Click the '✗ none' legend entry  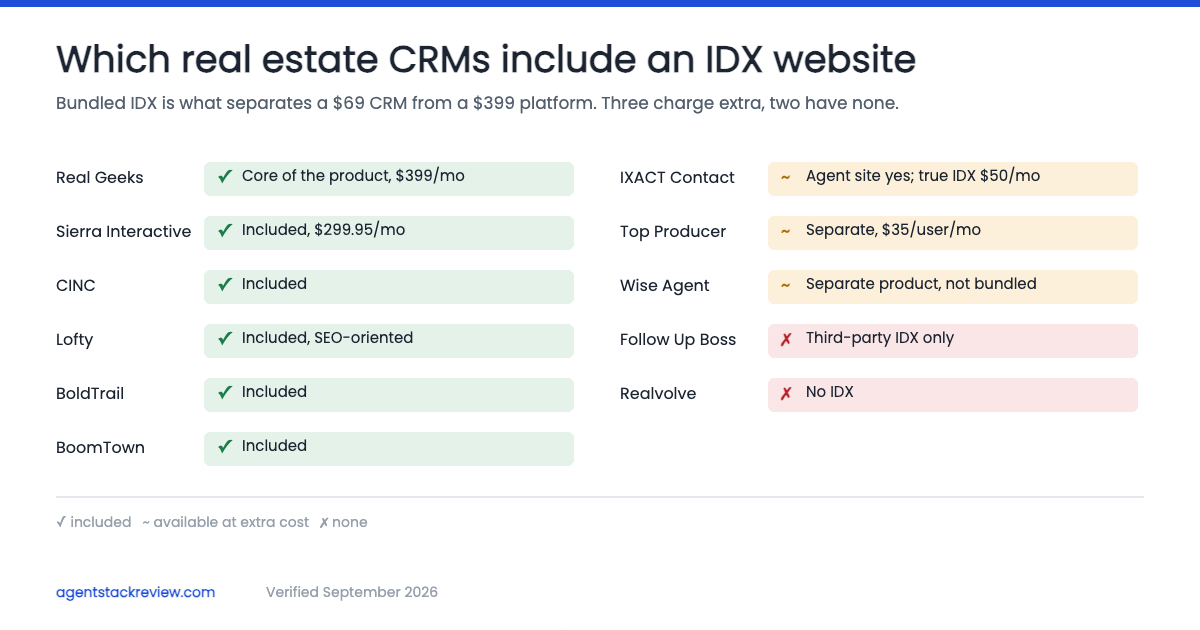pyautogui.click(x=343, y=522)
